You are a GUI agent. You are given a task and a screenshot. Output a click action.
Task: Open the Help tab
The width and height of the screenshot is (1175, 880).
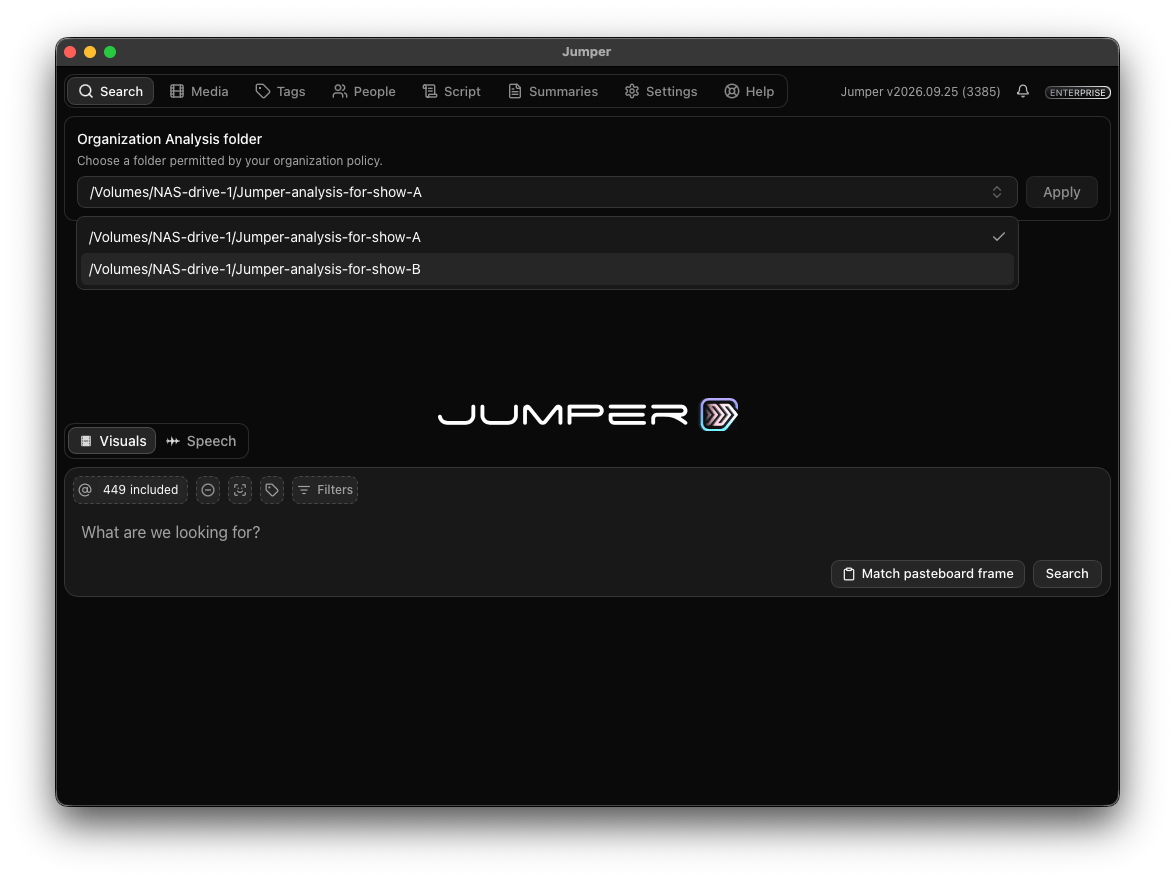coord(749,91)
